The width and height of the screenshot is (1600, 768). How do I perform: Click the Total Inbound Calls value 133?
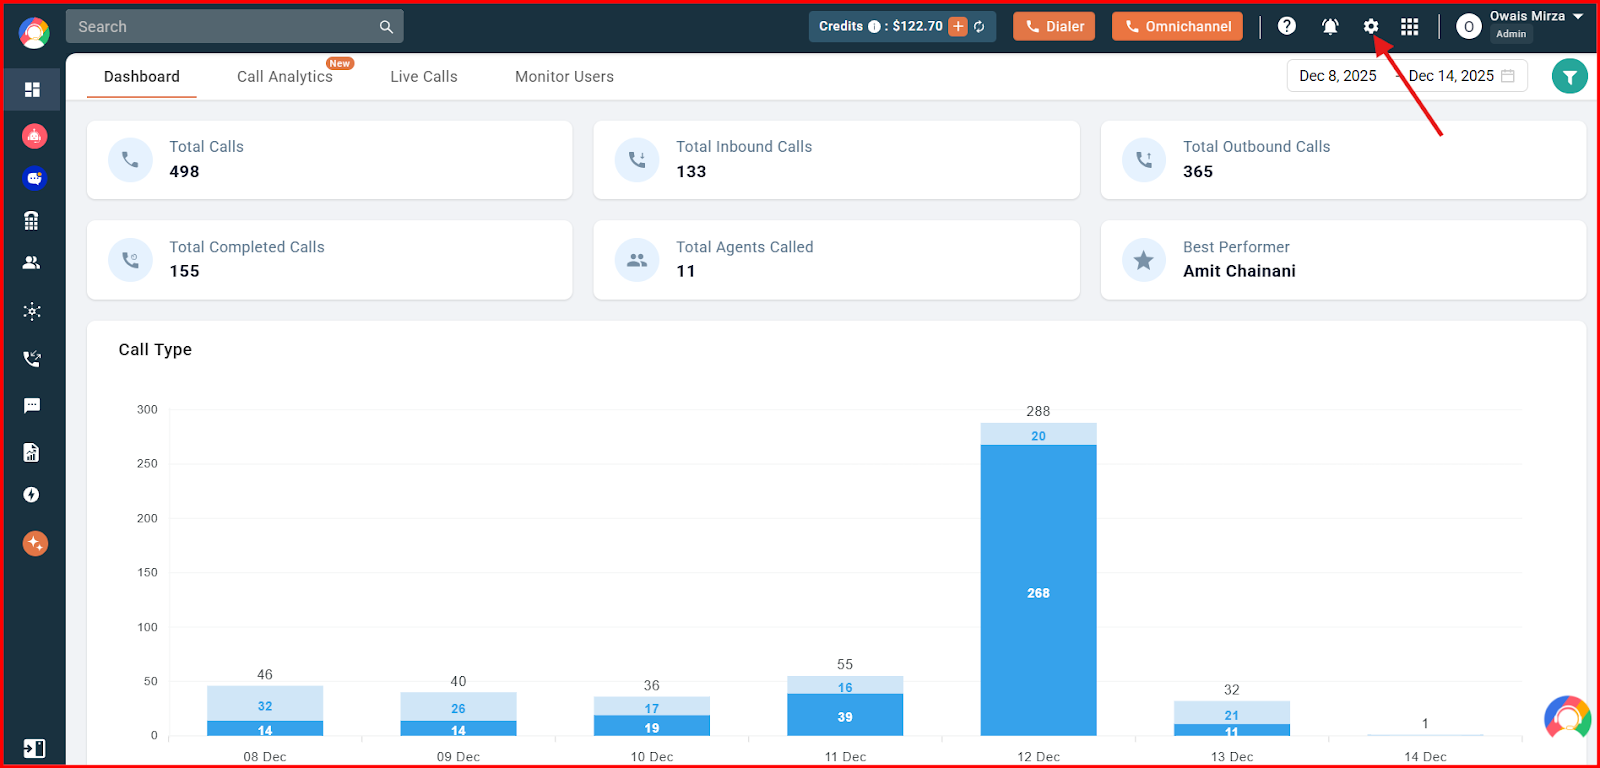tap(691, 172)
